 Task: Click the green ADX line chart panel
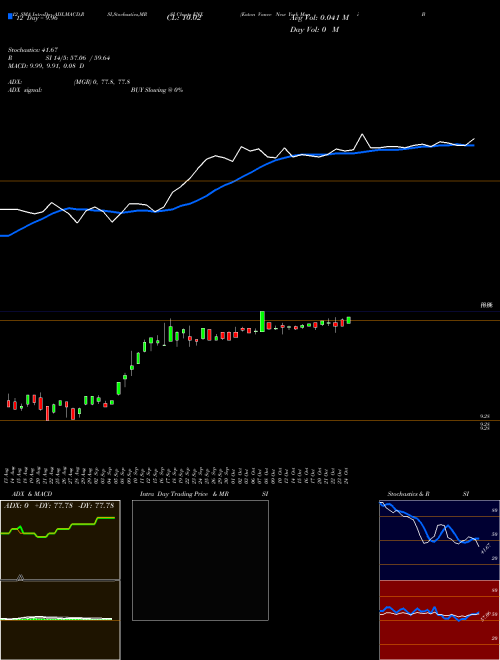pos(60,540)
